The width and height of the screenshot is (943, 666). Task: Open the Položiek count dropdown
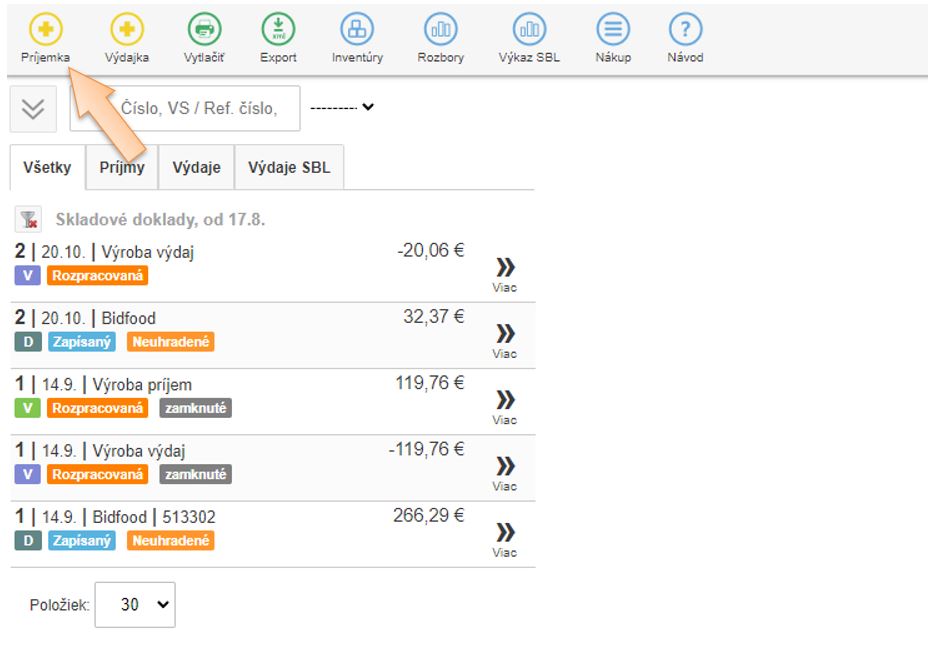pyautogui.click(x=135, y=605)
